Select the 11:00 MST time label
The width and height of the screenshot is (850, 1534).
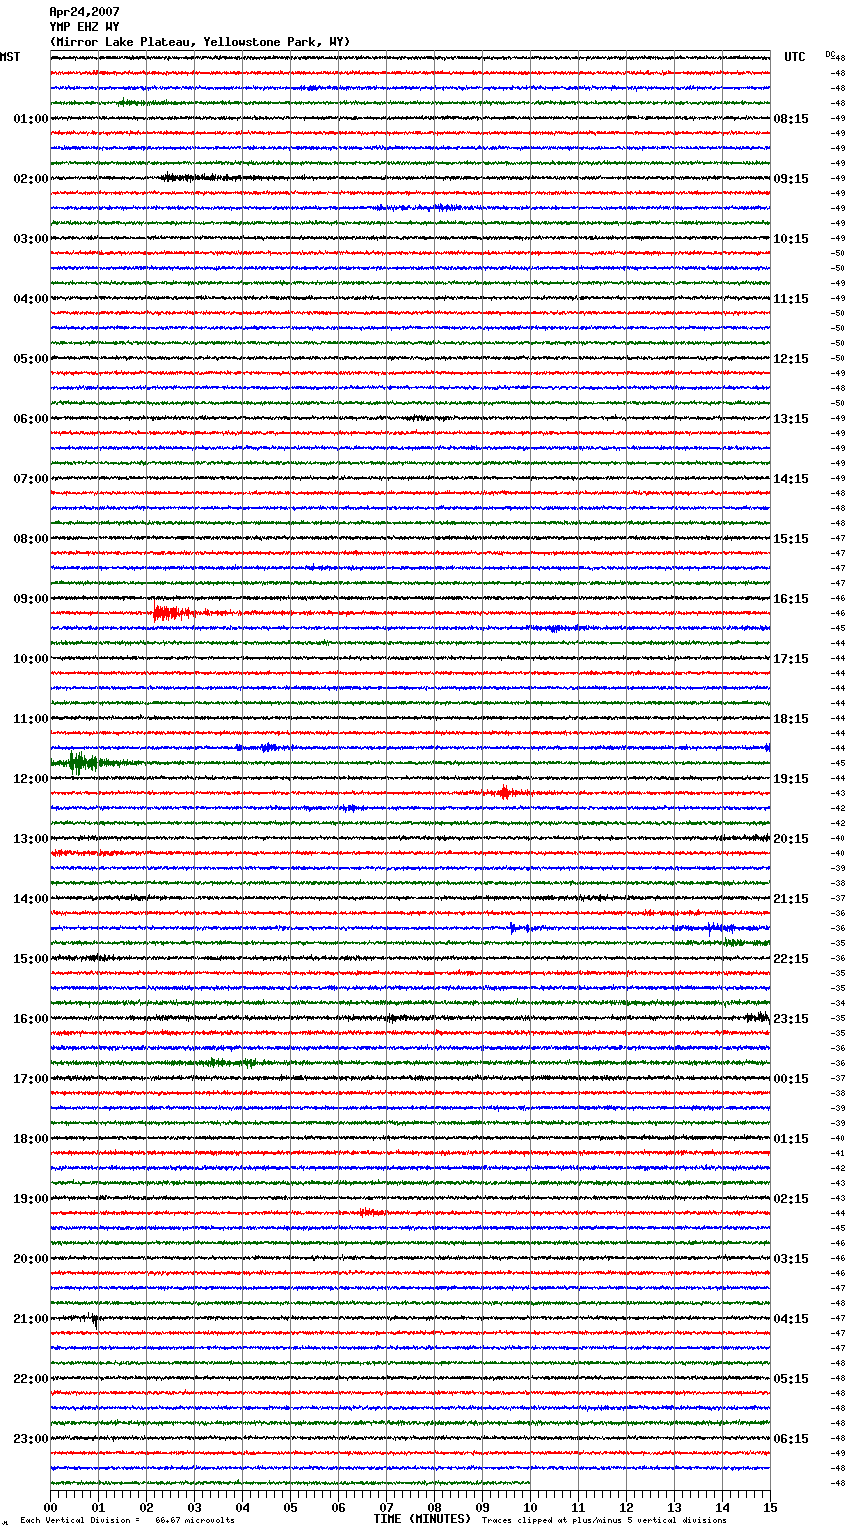pyautogui.click(x=31, y=719)
